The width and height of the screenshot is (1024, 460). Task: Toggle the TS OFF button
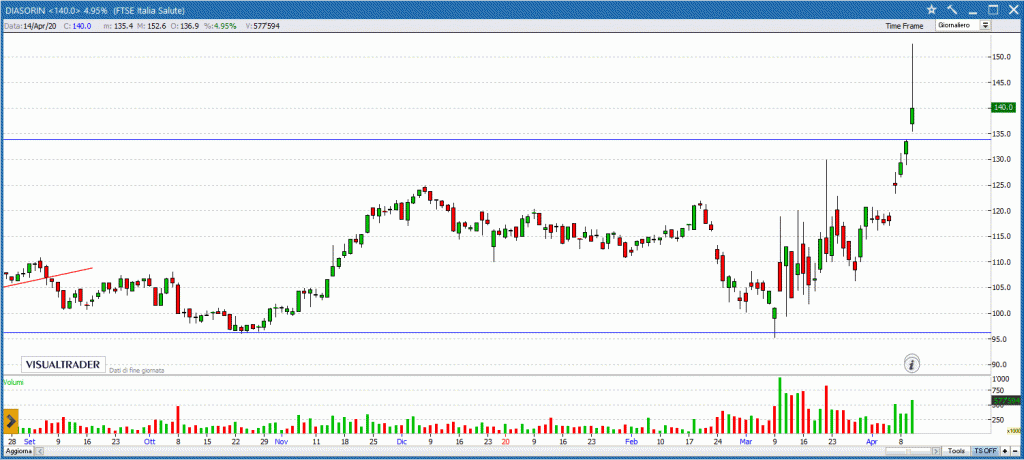click(x=985, y=451)
